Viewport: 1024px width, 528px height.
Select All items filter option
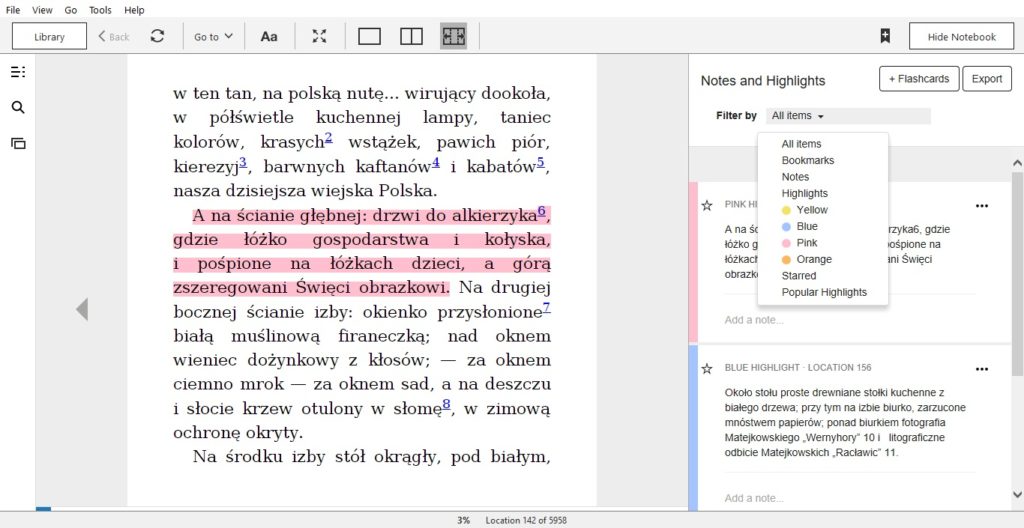[x=801, y=144]
